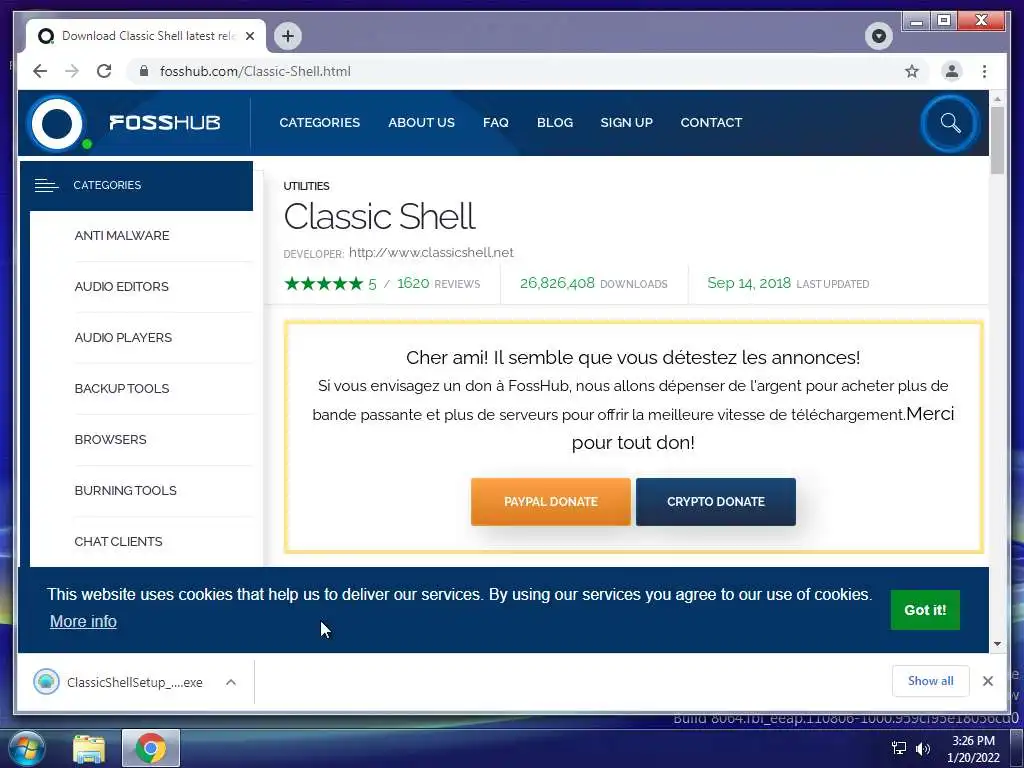This screenshot has width=1024, height=768.
Task: Click the Classic Shell page heading
Action: (x=379, y=216)
